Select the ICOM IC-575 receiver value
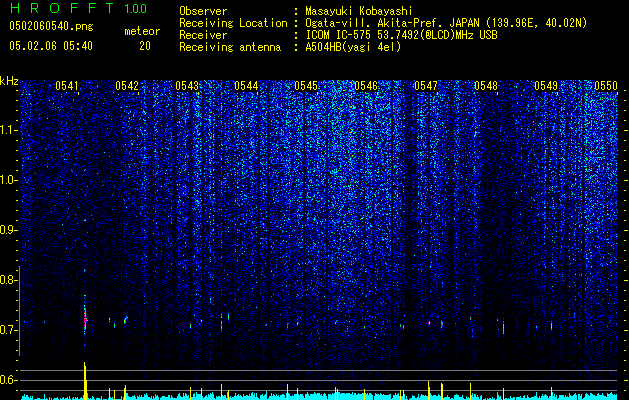Screen dimensions: 629x400 point(401,35)
